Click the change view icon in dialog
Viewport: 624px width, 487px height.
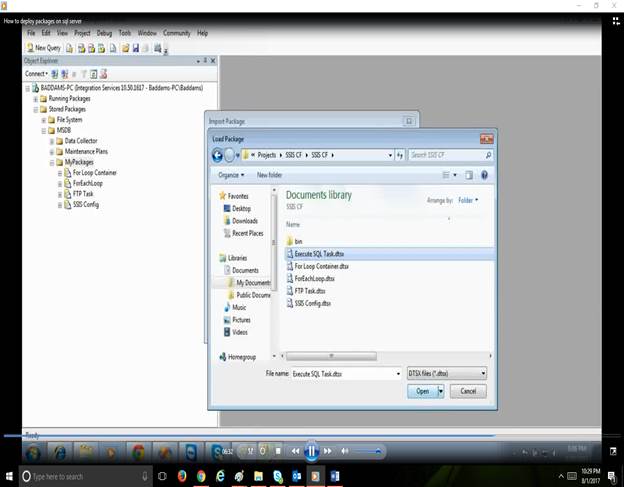446,175
